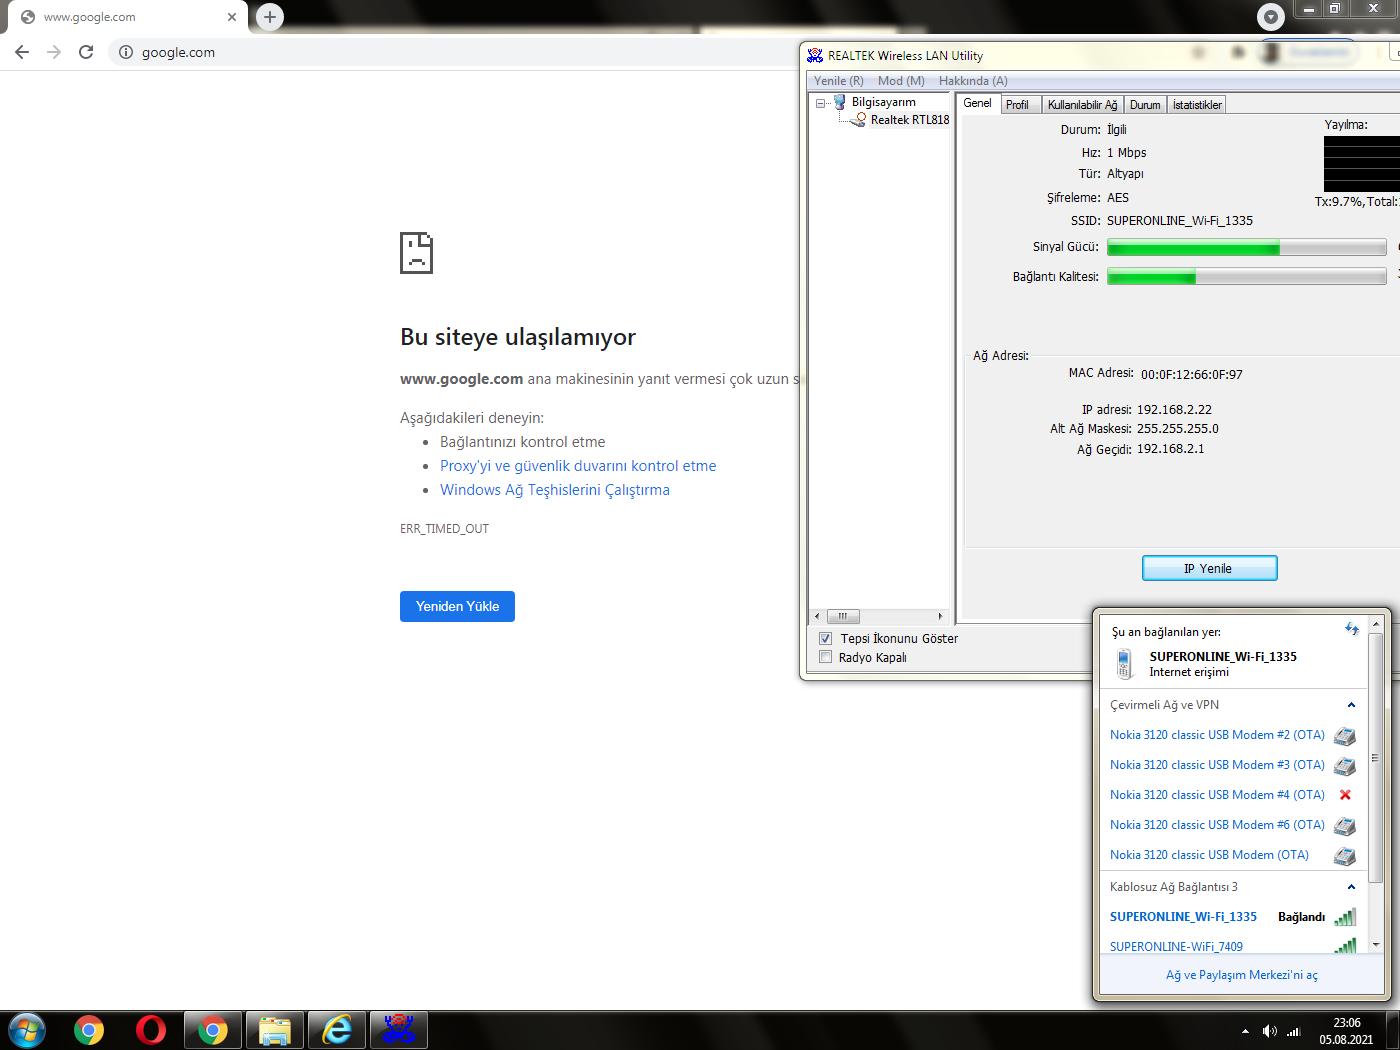The height and width of the screenshot is (1050, 1400).
Task: Close the www.google.com tab
Action: click(x=232, y=17)
